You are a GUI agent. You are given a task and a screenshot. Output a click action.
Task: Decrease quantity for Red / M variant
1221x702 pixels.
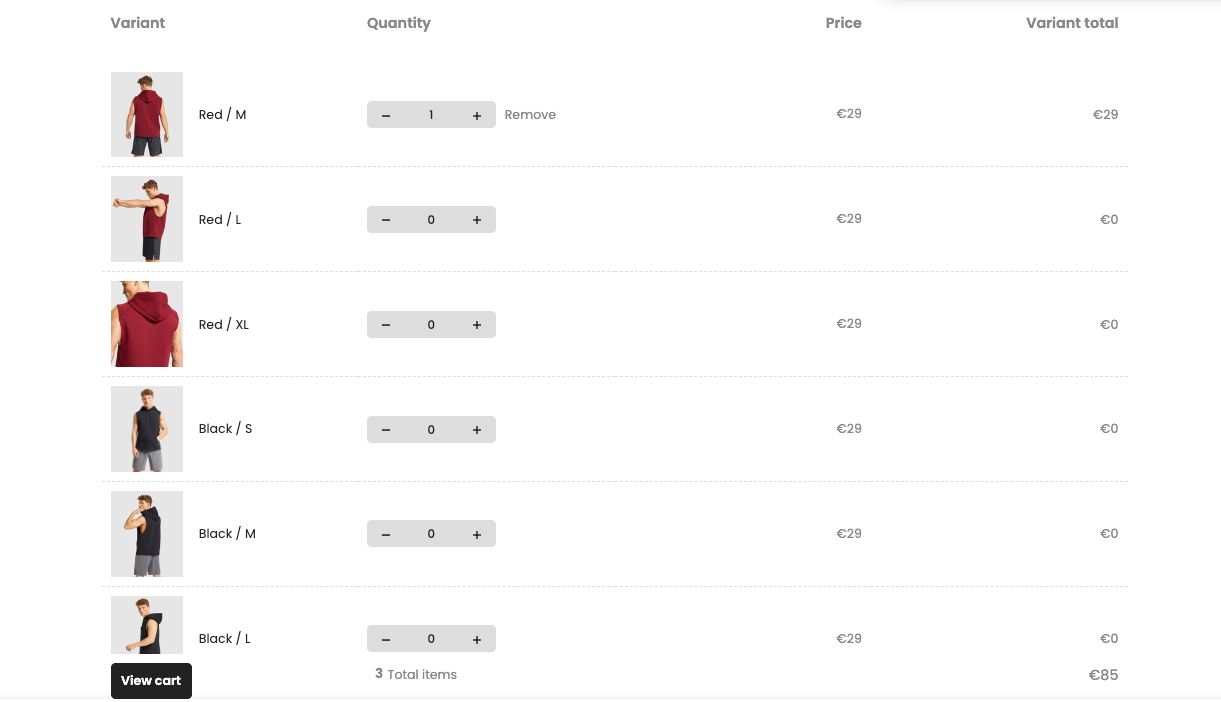tap(386, 115)
